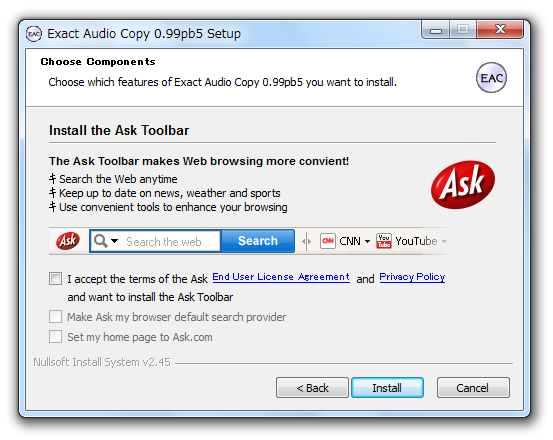Toggle Set my home page to Ask.com

(x=56, y=337)
